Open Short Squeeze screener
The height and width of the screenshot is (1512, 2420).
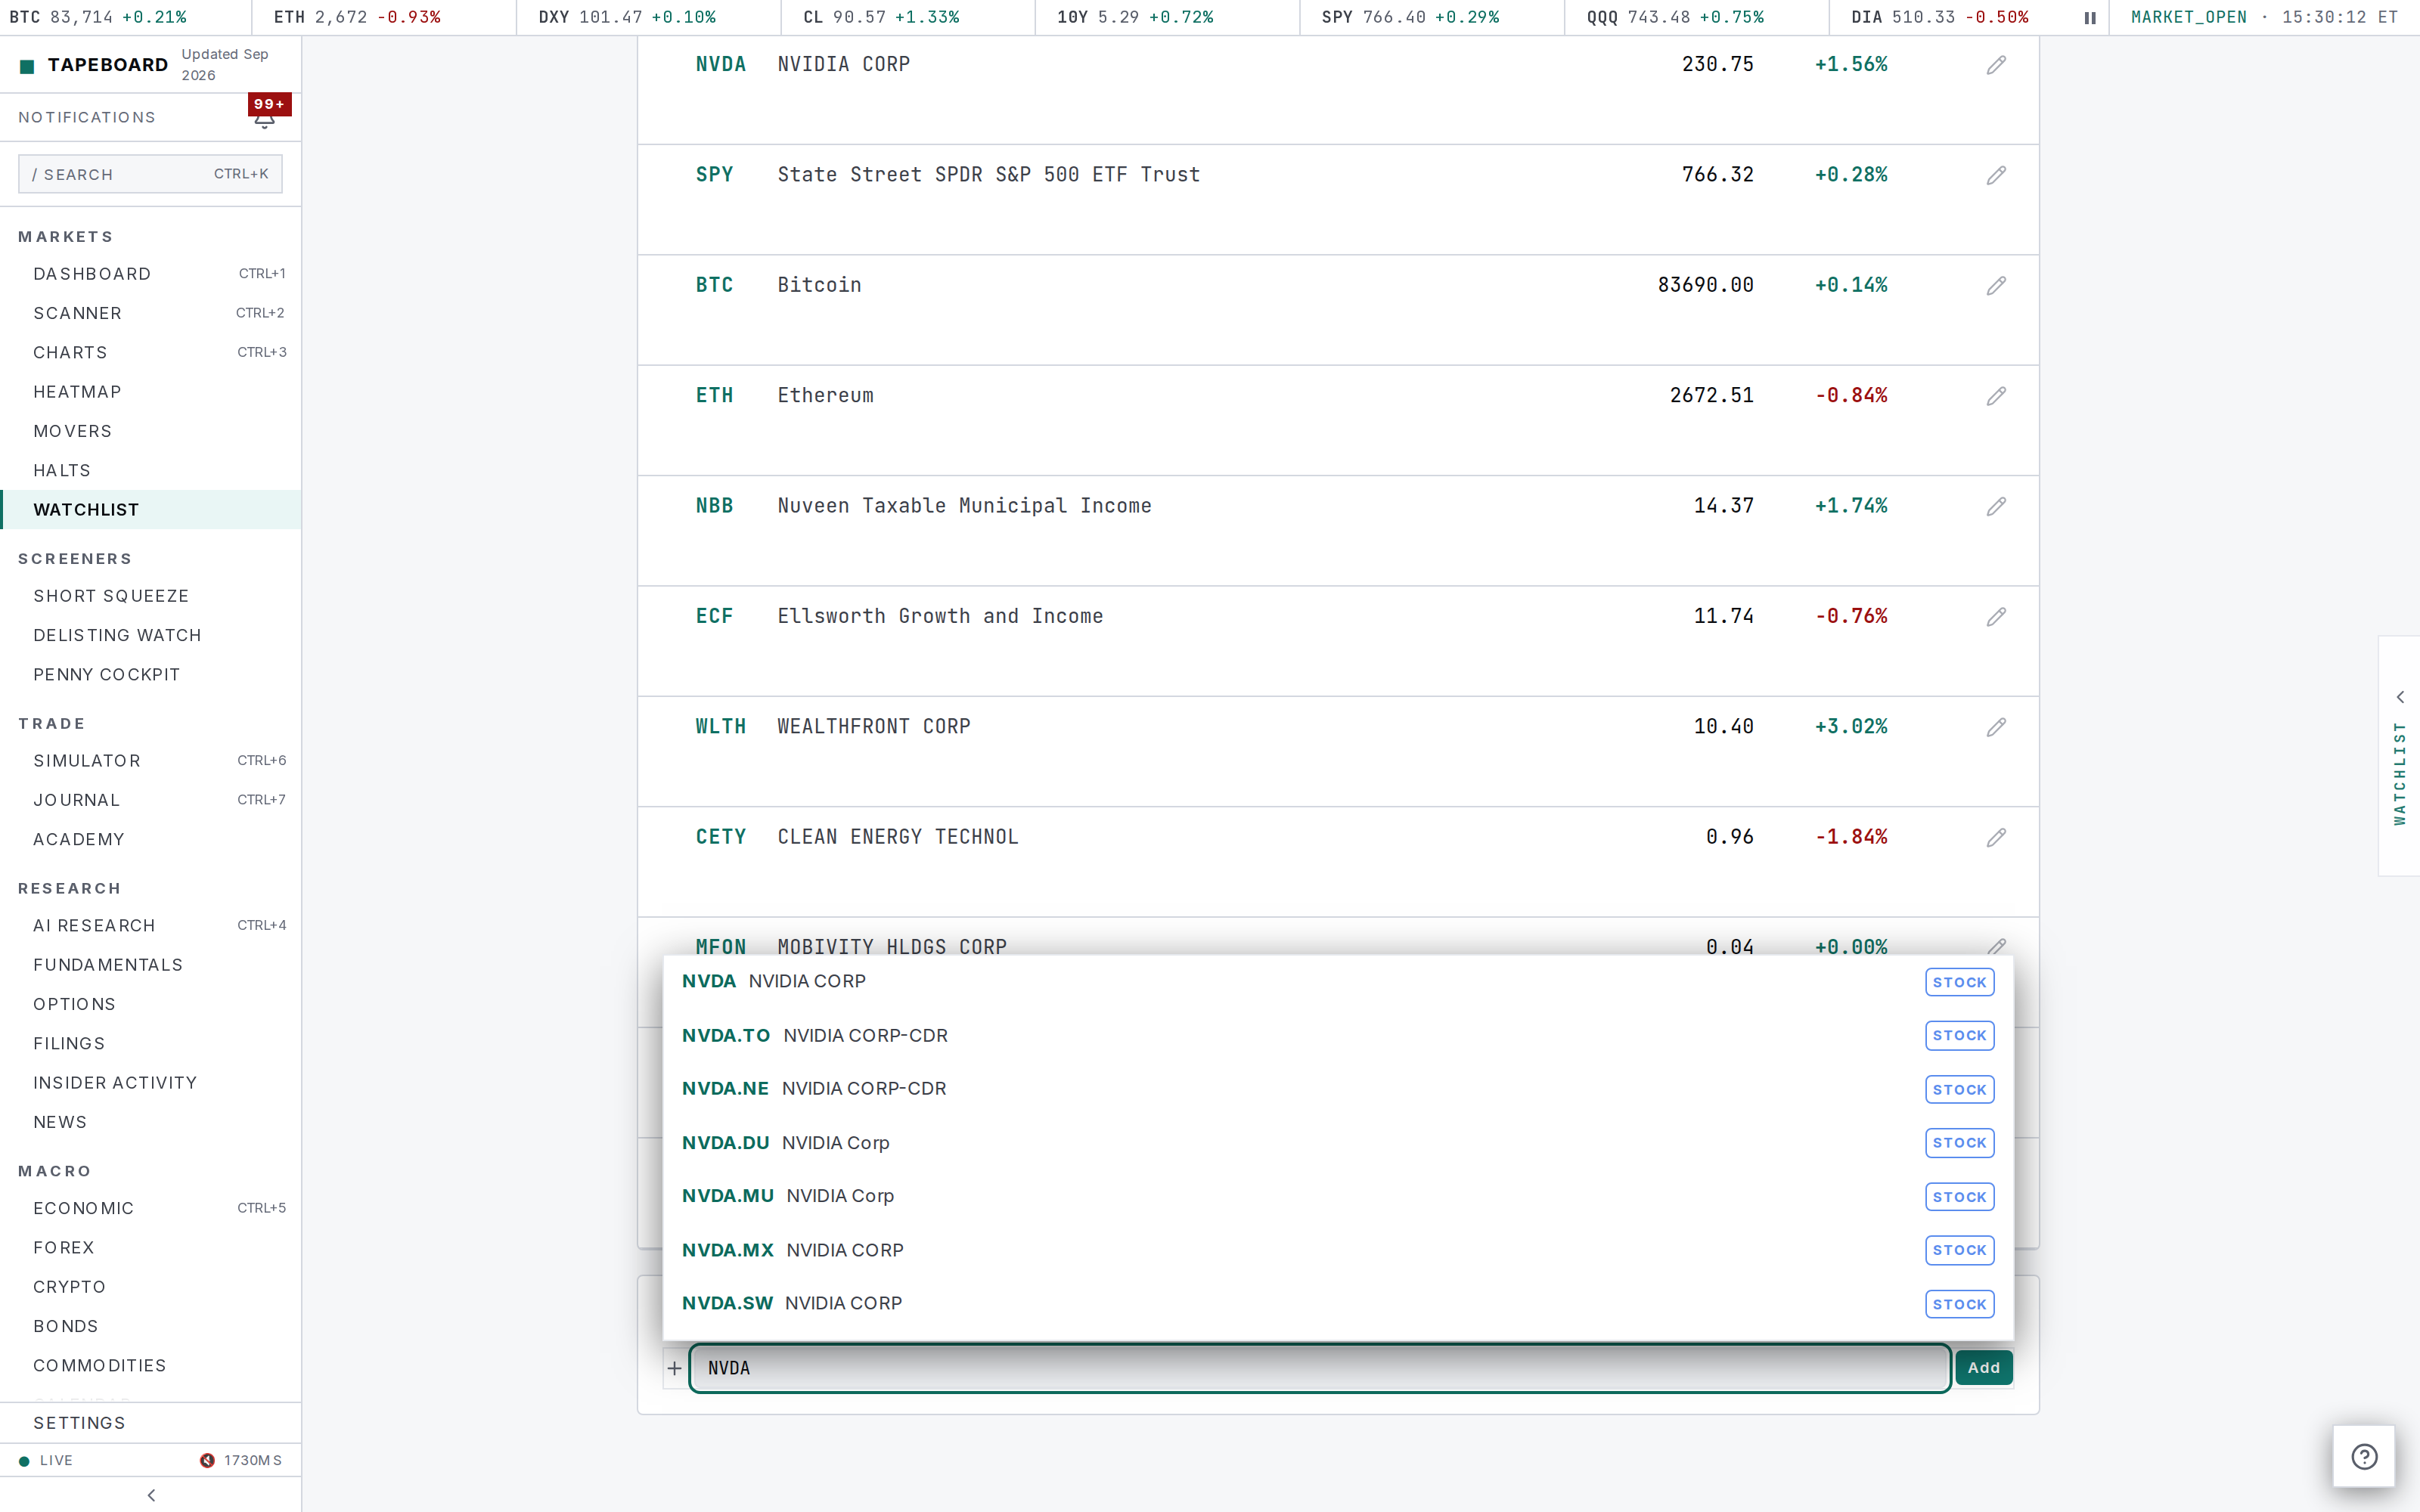(151, 596)
